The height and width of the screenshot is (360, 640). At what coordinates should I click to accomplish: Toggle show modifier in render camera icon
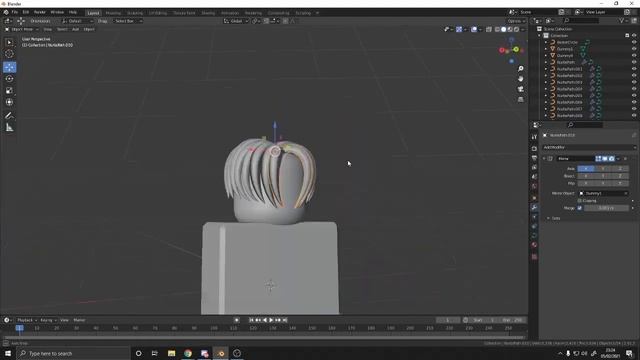(x=611, y=158)
